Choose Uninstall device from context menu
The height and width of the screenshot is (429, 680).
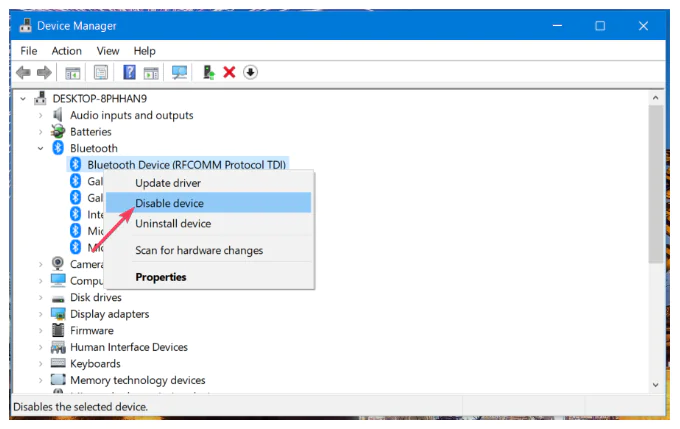[208, 223]
